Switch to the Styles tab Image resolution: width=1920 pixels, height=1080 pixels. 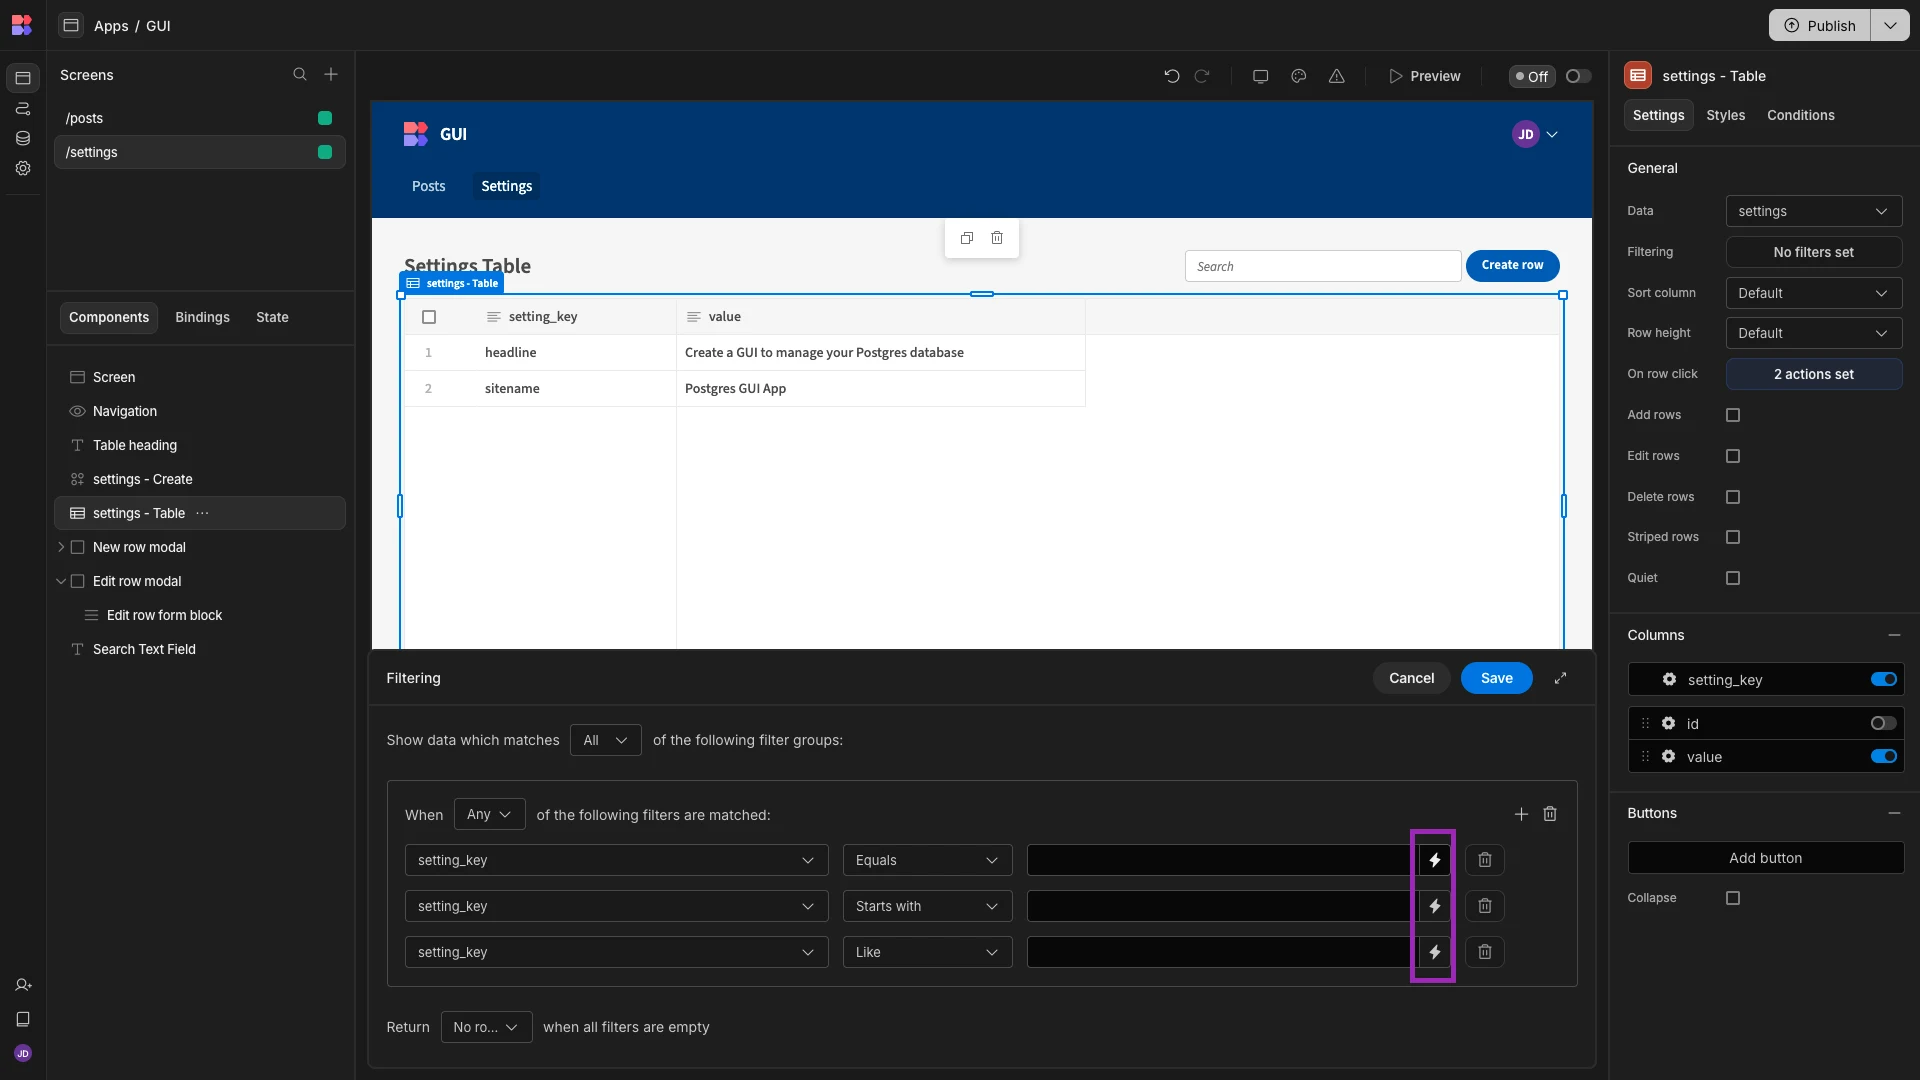point(1725,115)
